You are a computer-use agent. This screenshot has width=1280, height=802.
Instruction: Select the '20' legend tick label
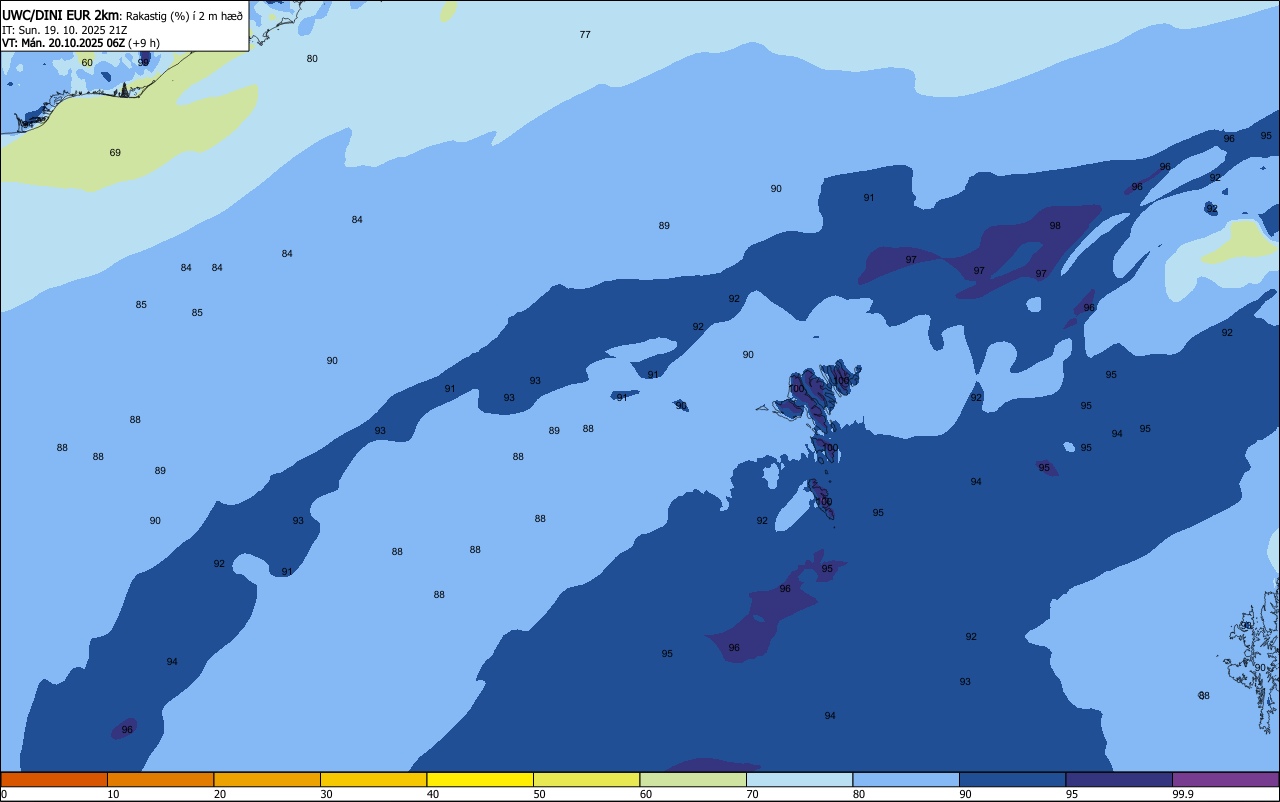coord(220,794)
